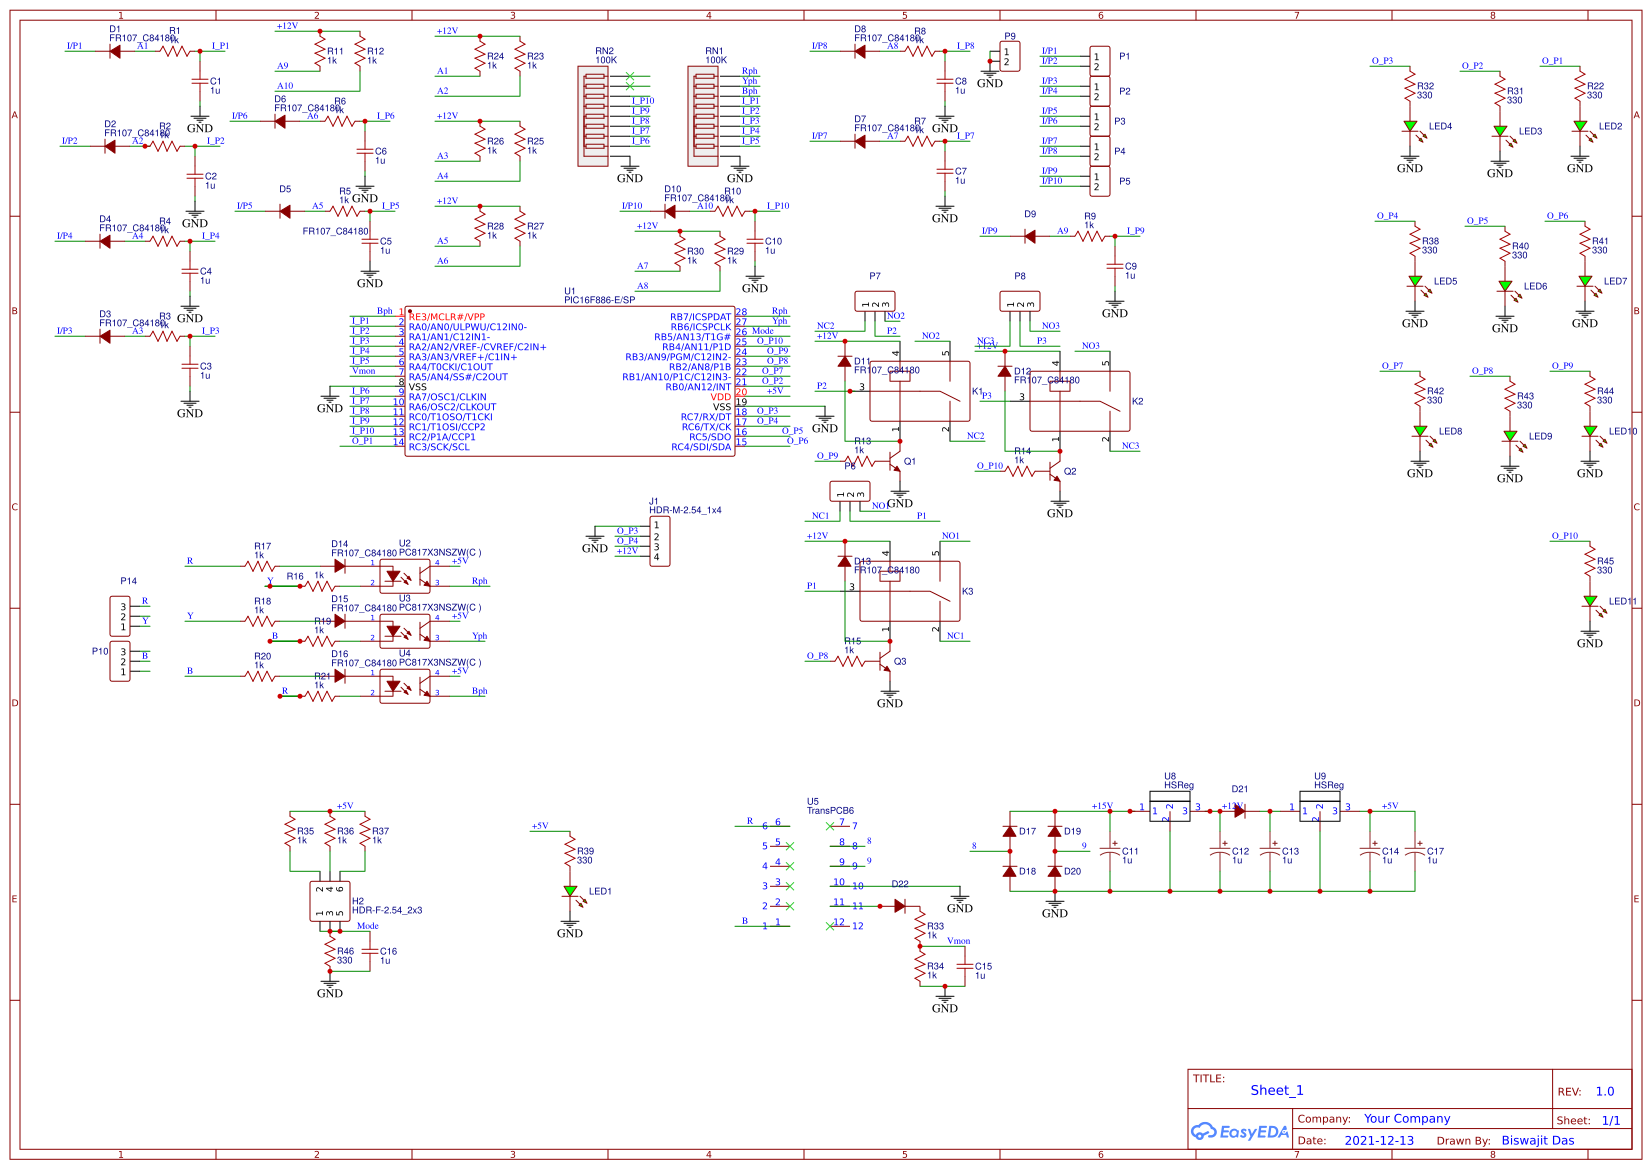Viewport: 1652px width, 1170px height.
Task: Select transistor Q2 symbol
Action: tap(1056, 472)
